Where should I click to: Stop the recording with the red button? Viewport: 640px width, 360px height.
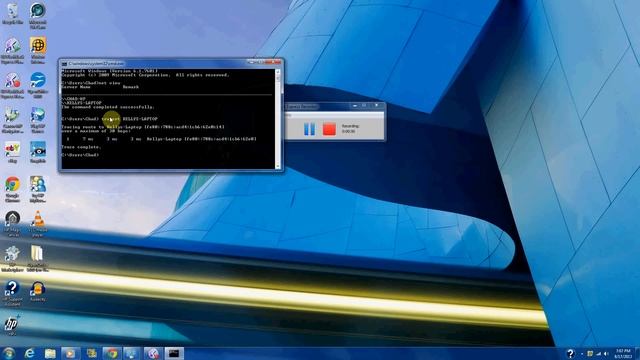point(329,129)
